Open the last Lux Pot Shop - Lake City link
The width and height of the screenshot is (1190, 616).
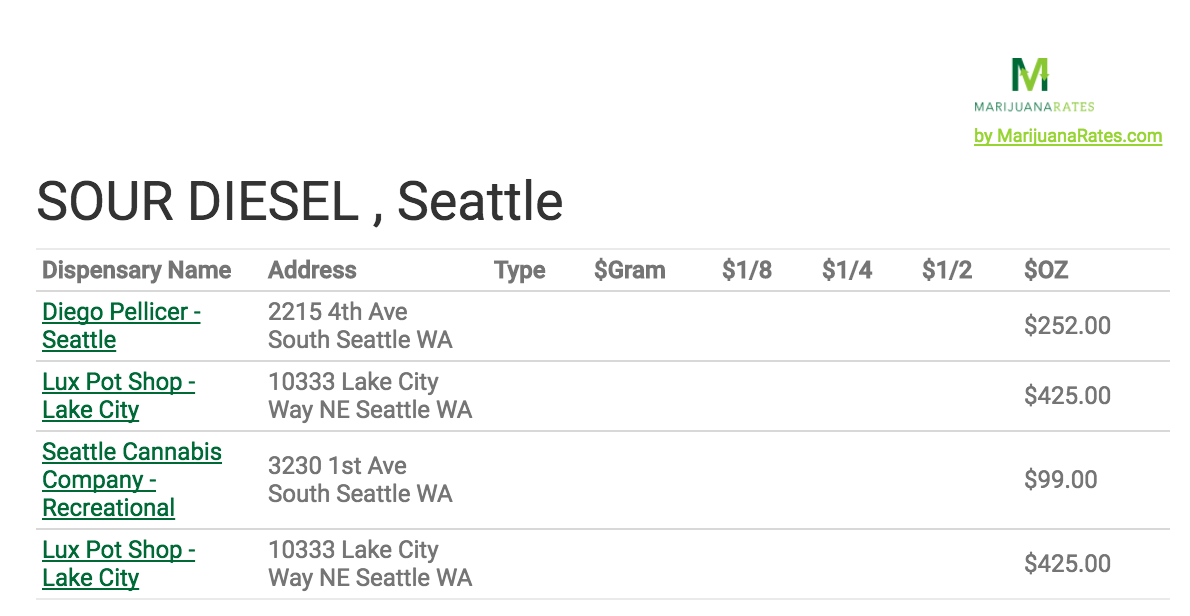coord(118,564)
